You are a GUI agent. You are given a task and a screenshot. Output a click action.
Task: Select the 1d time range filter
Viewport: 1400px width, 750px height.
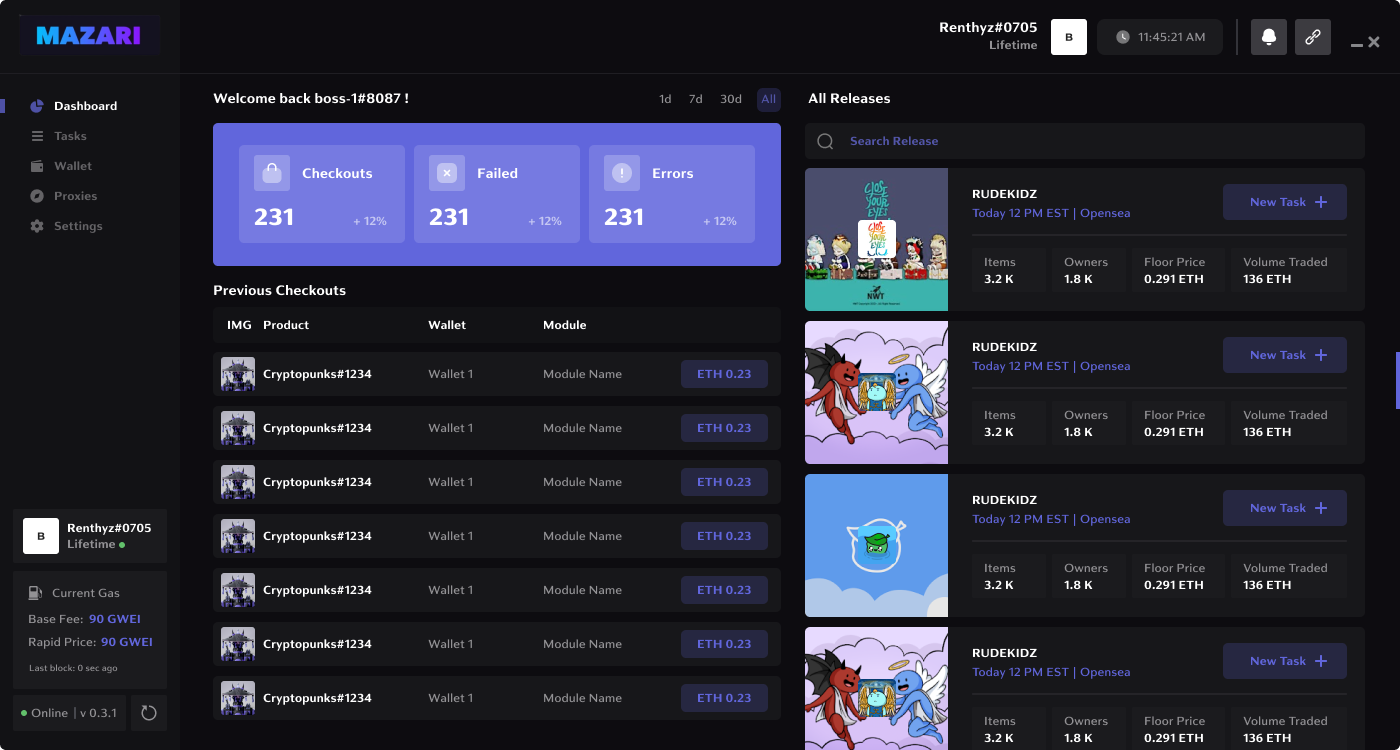click(x=665, y=99)
